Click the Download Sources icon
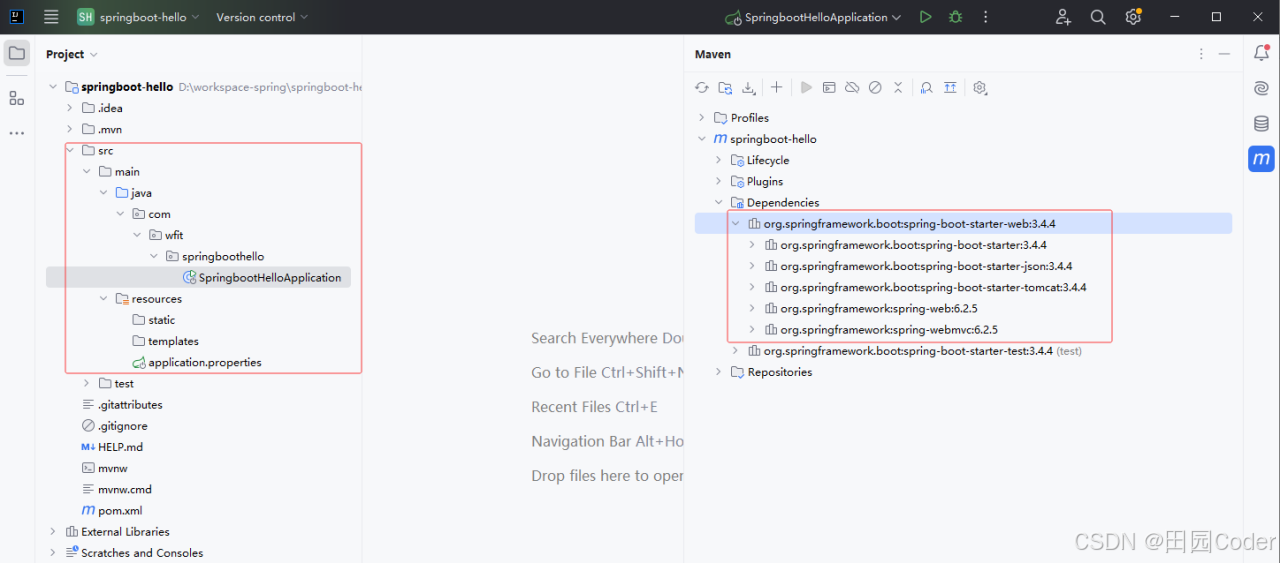1280x563 pixels. coord(749,88)
